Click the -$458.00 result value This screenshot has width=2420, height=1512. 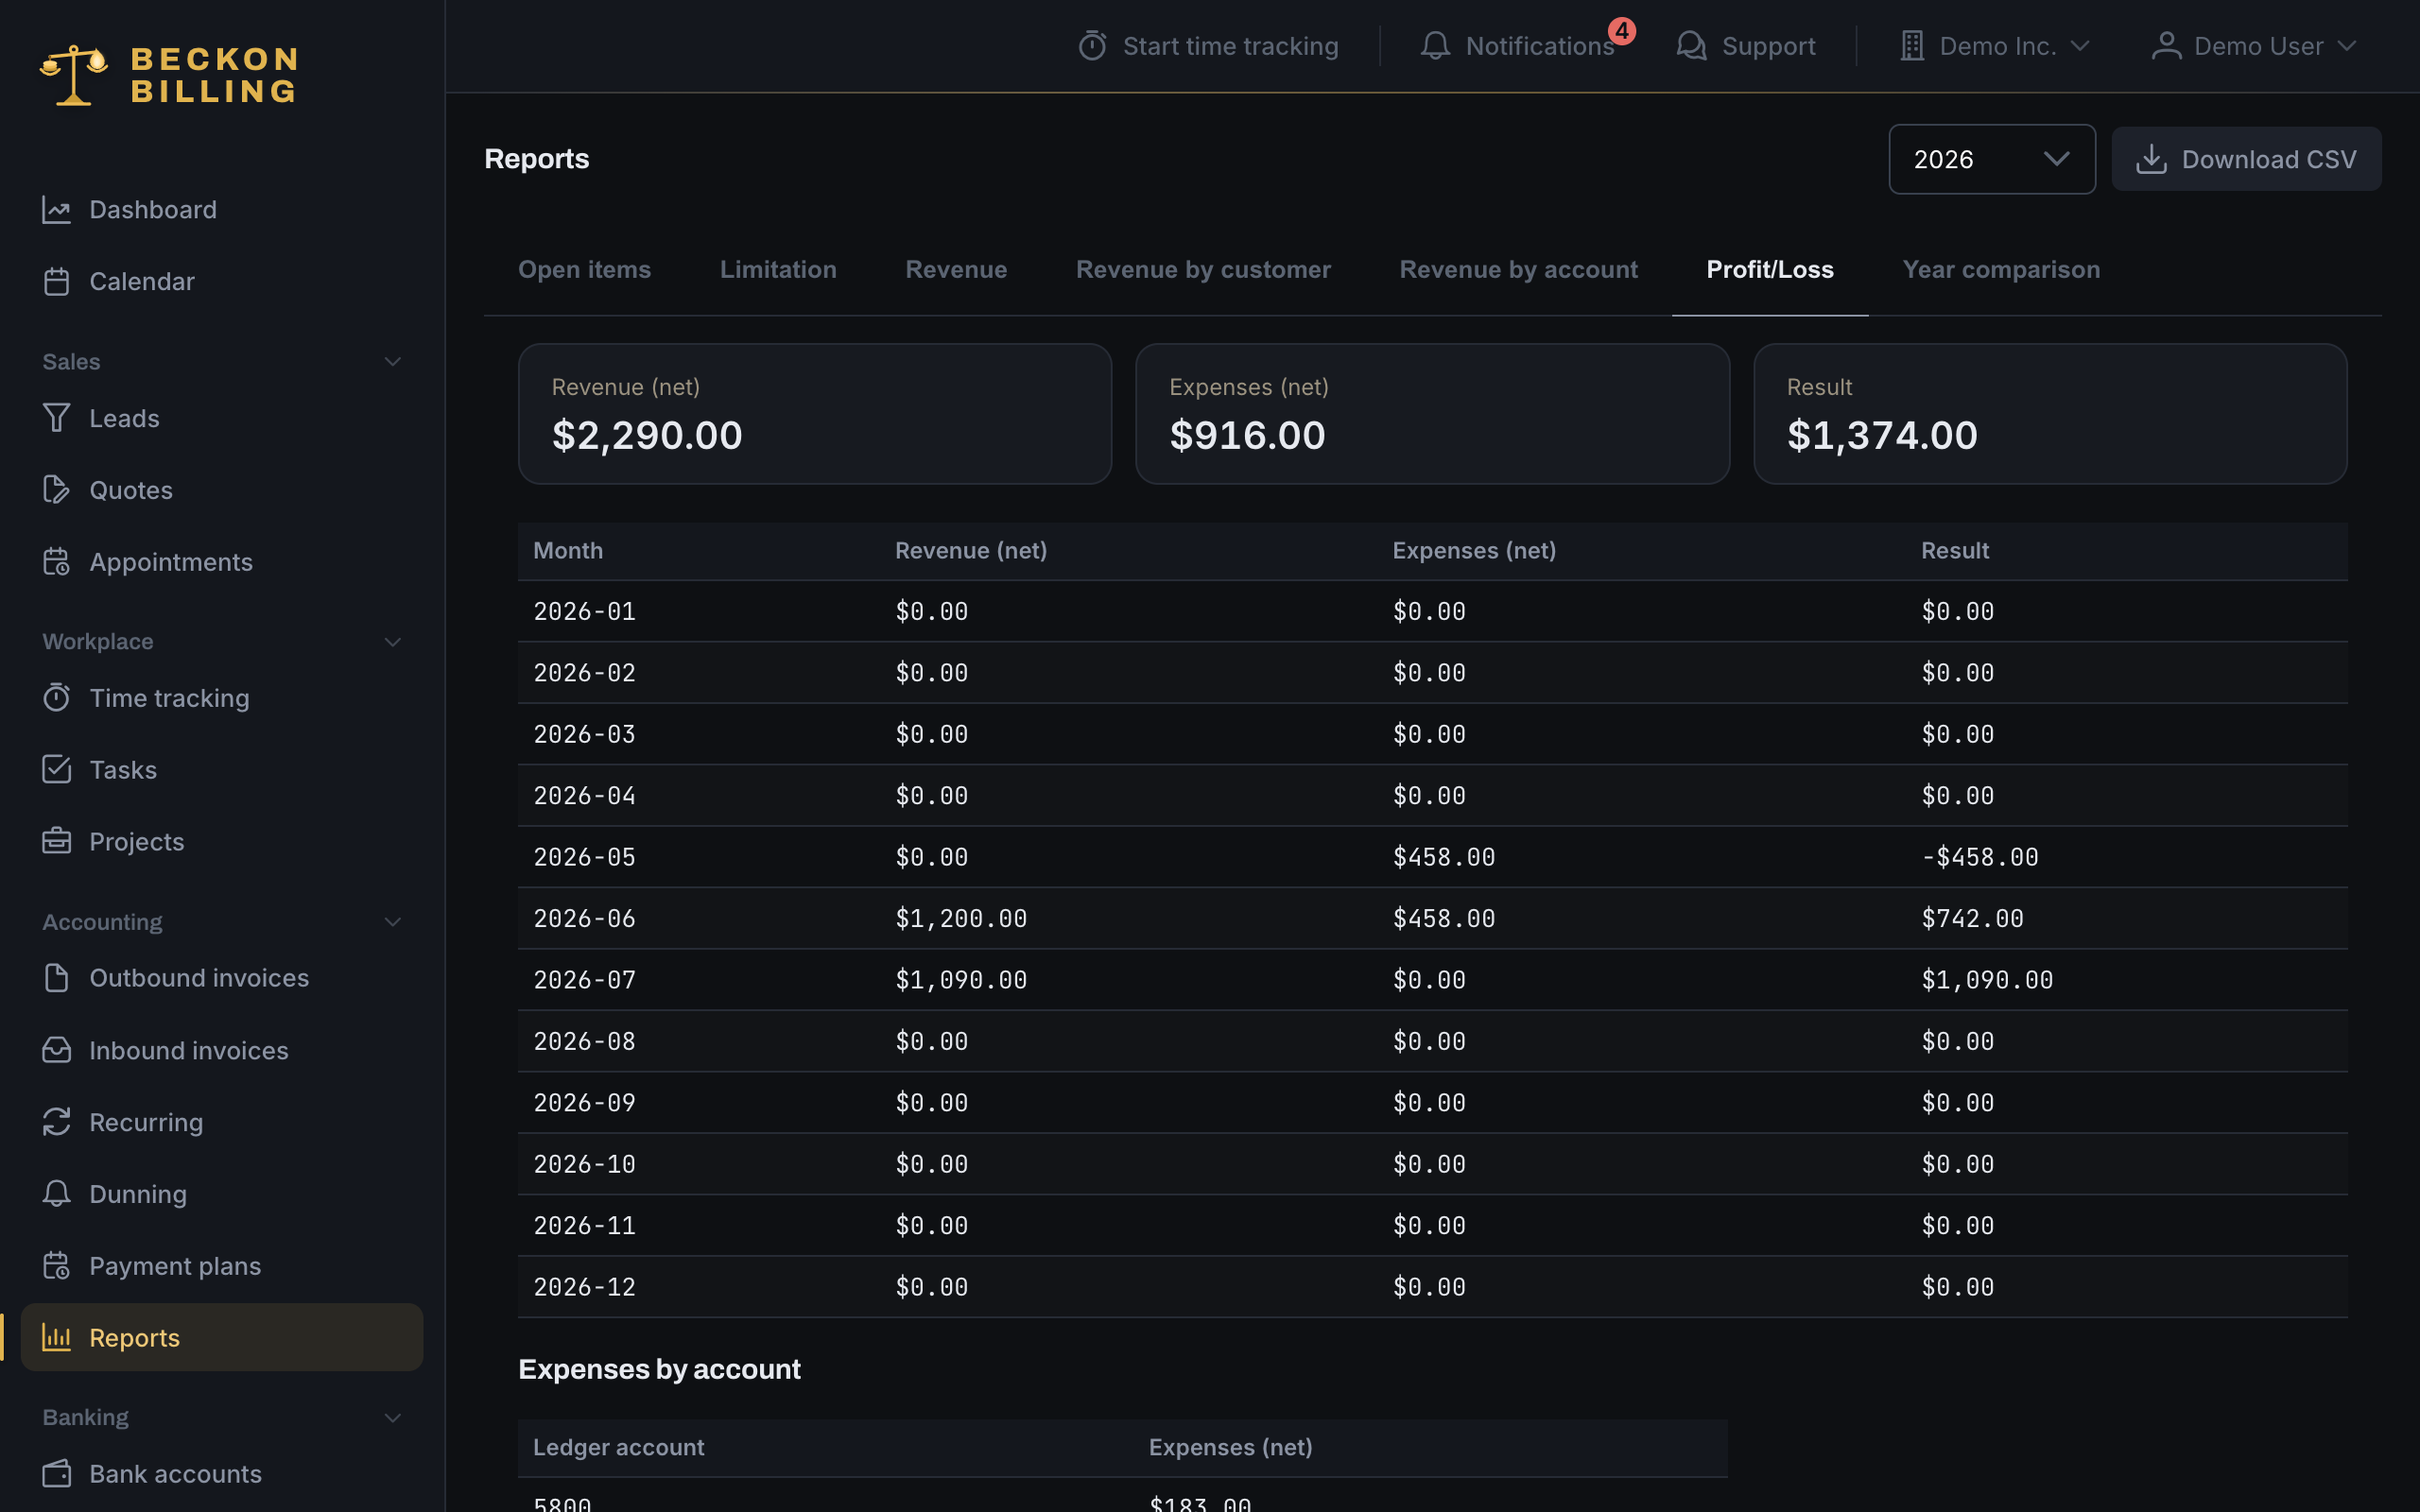click(x=1979, y=857)
